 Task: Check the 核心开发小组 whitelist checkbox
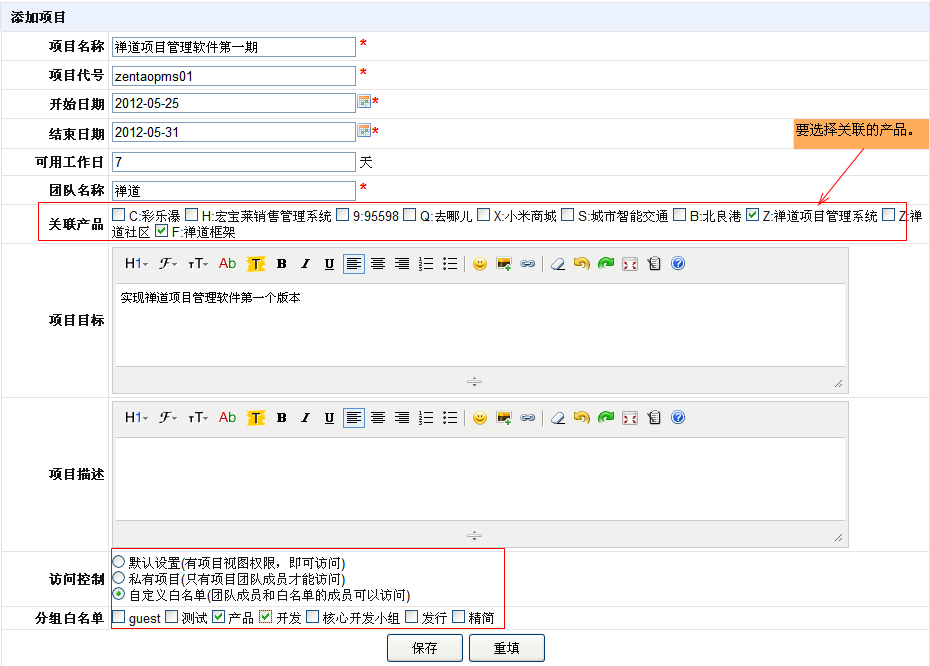pyautogui.click(x=313, y=617)
